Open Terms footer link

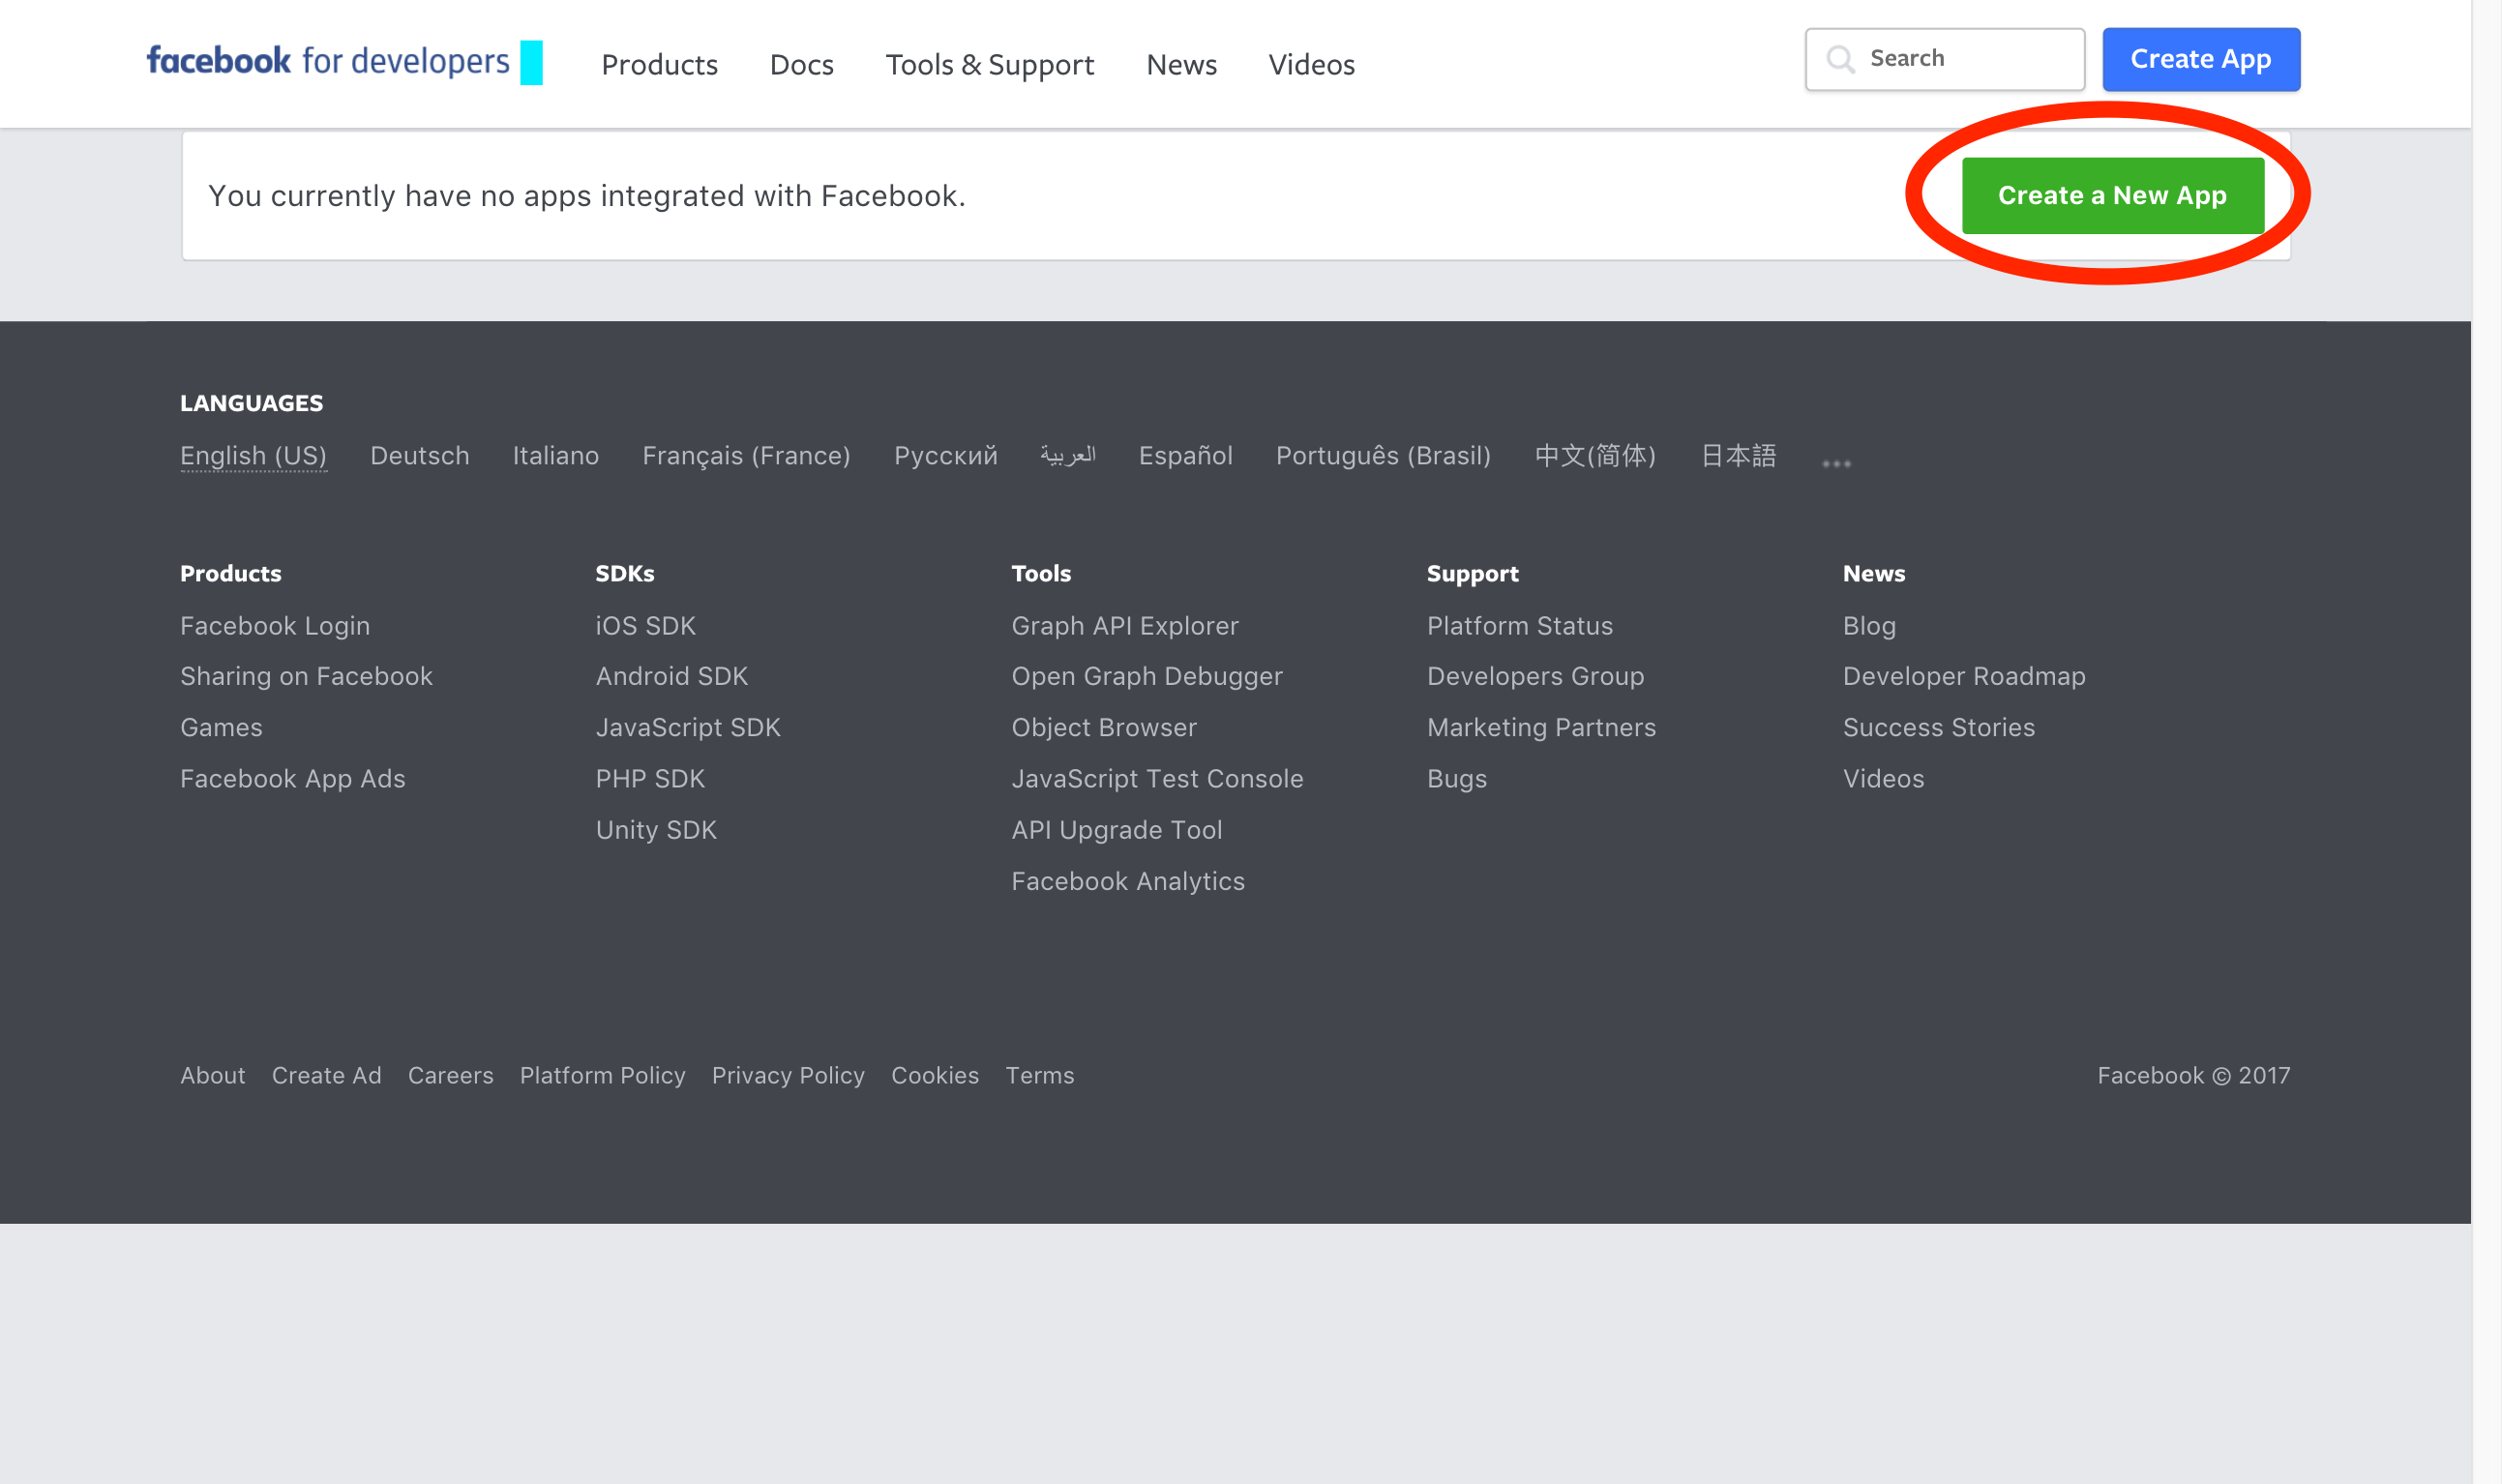(1039, 1076)
